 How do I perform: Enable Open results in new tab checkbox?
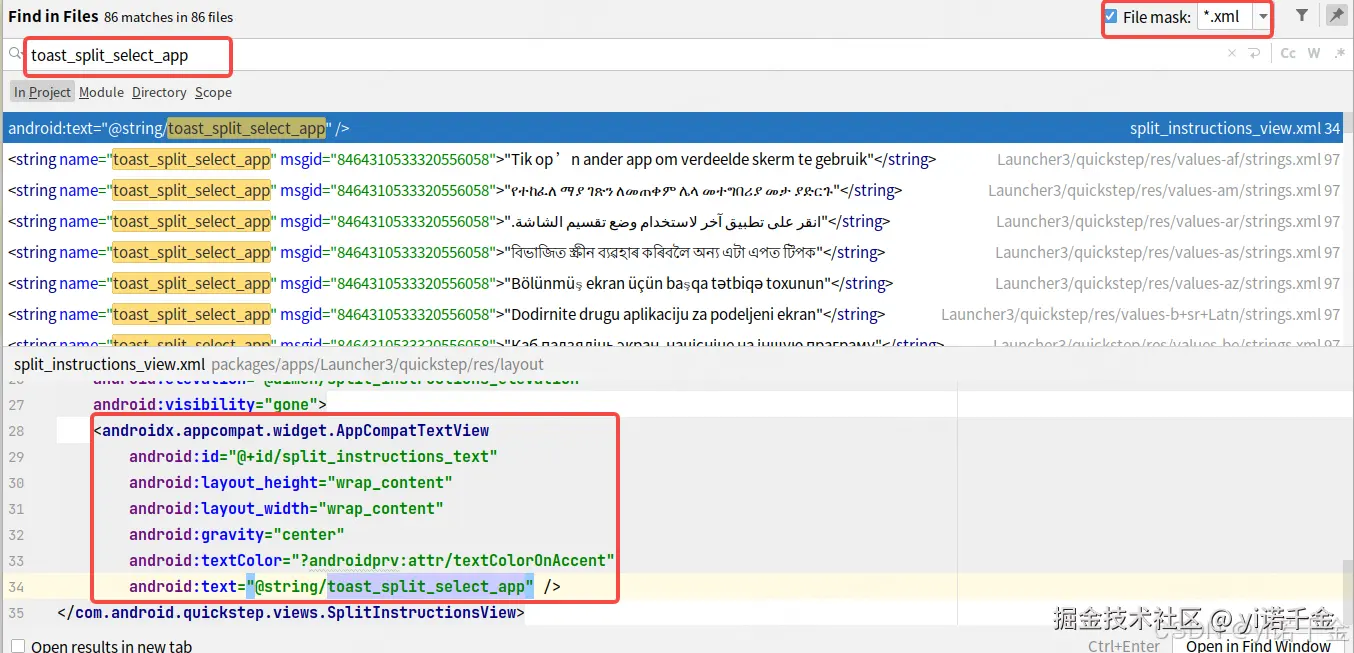pyautogui.click(x=17, y=646)
